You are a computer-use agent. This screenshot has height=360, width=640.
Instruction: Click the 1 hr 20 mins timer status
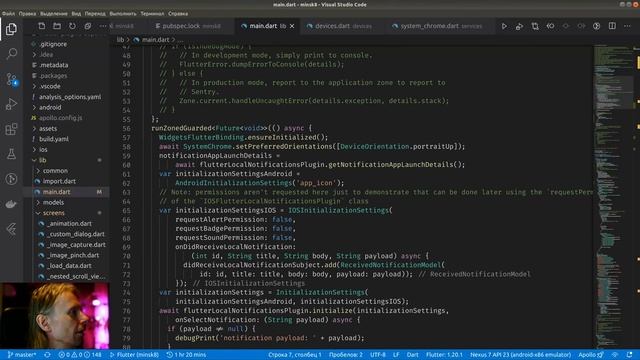(186, 355)
